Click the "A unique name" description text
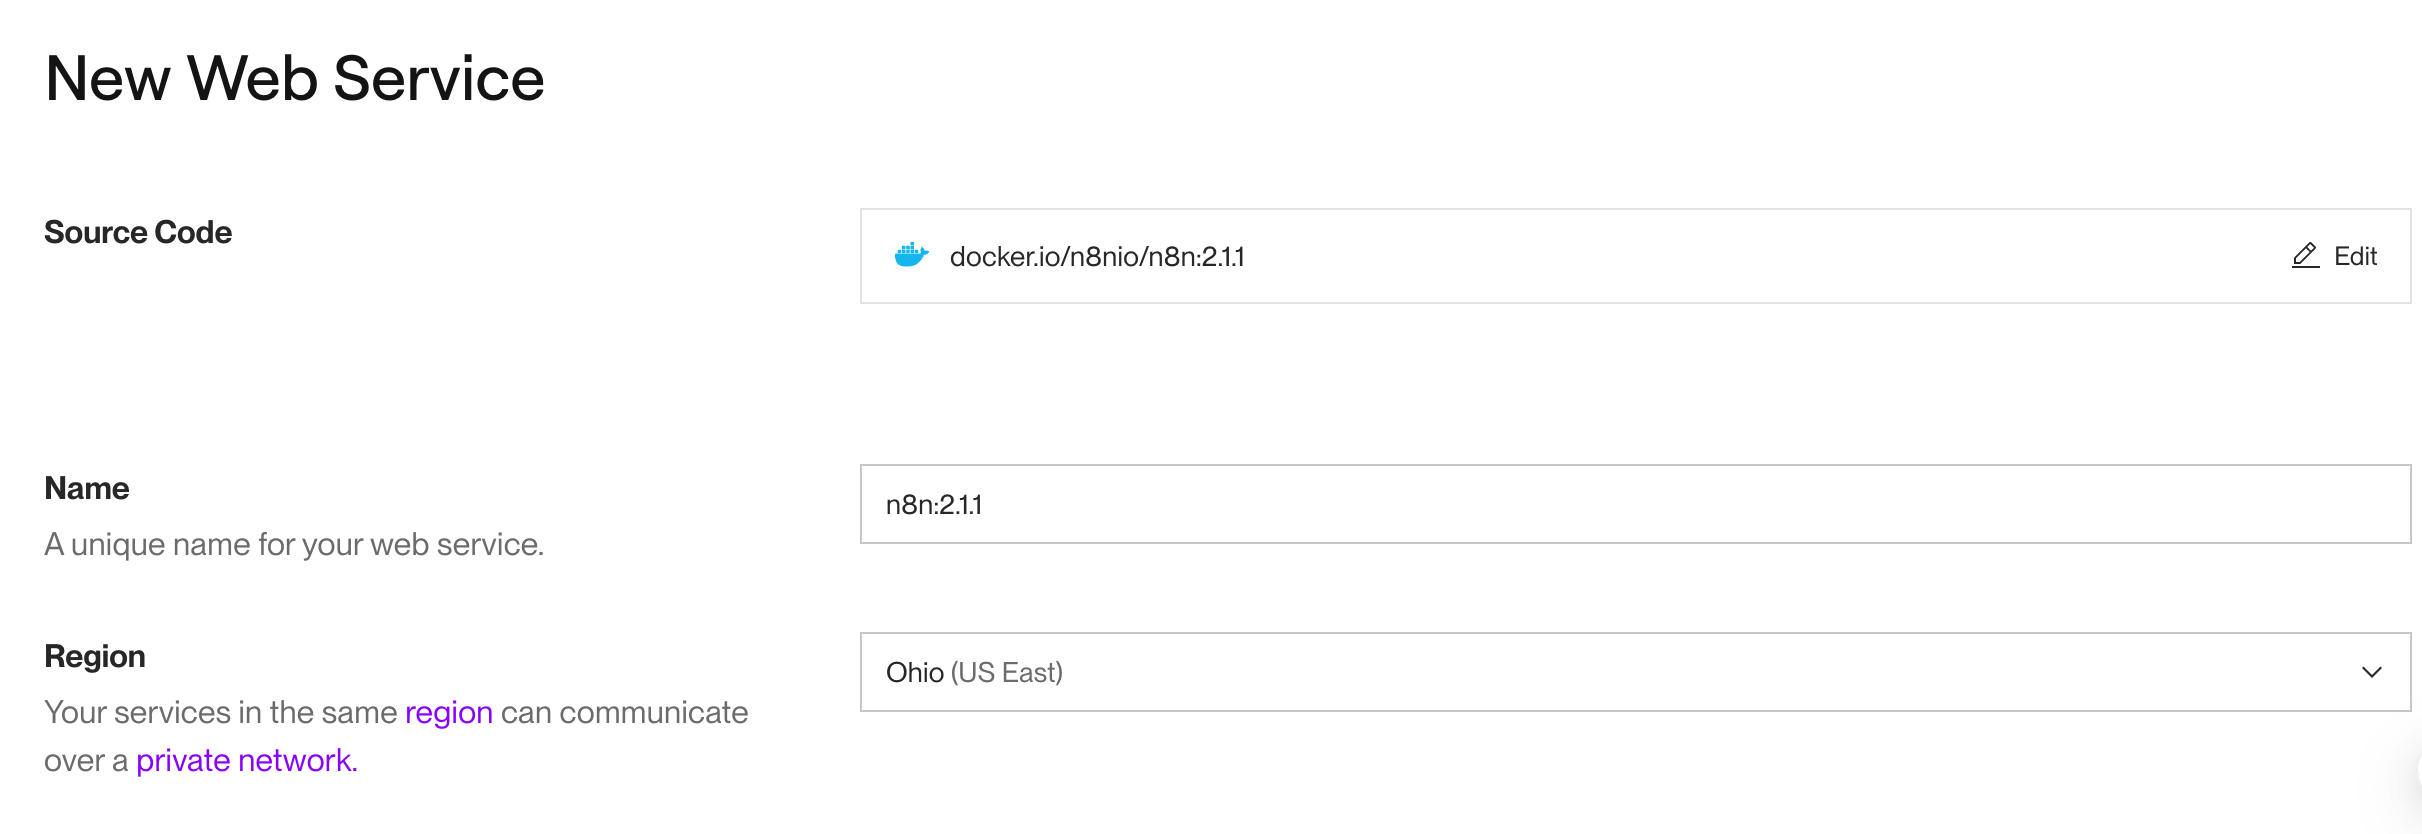 tap(294, 544)
